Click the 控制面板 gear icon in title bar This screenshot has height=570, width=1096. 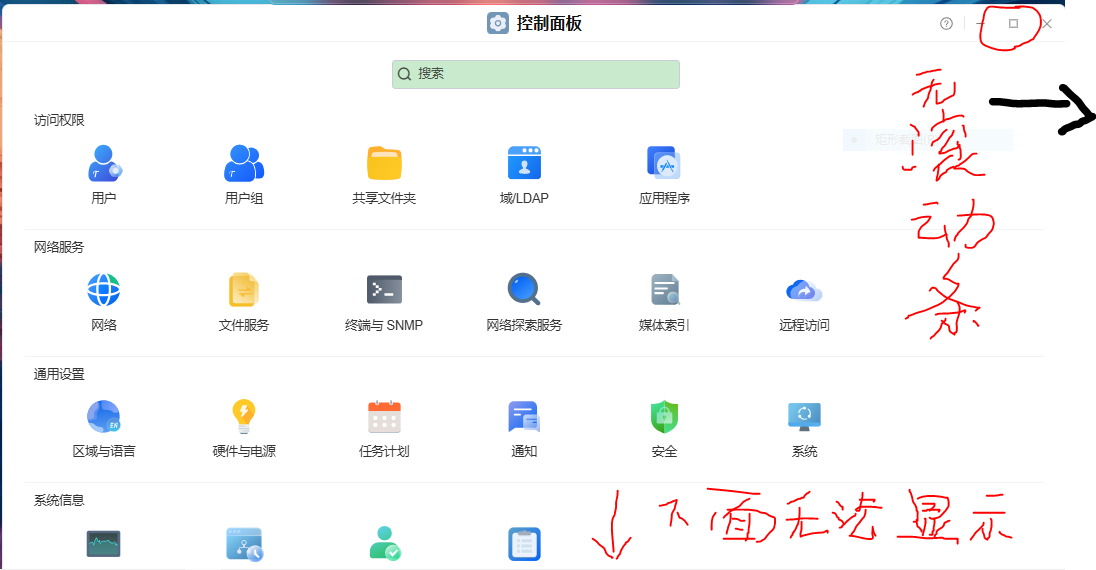point(498,23)
